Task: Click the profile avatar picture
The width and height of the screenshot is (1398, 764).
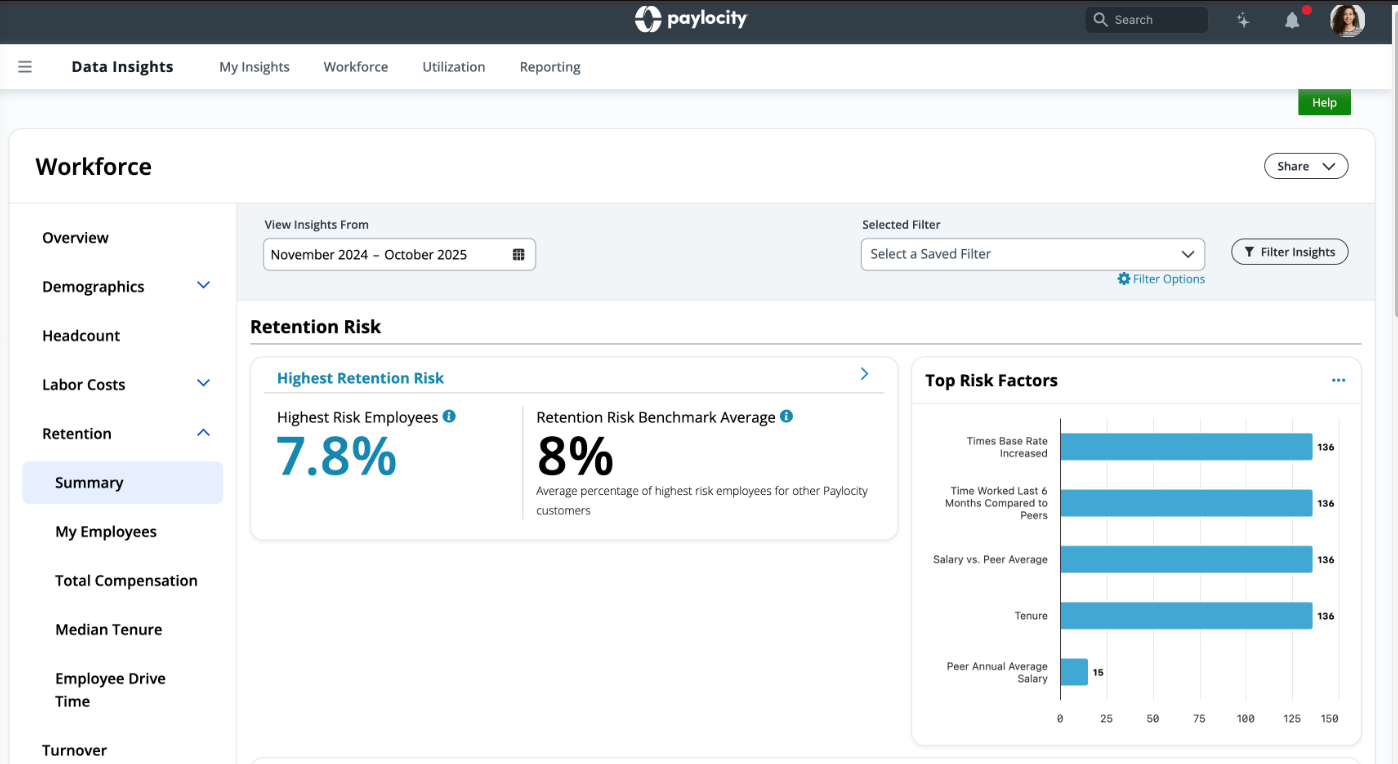Action: pyautogui.click(x=1347, y=18)
